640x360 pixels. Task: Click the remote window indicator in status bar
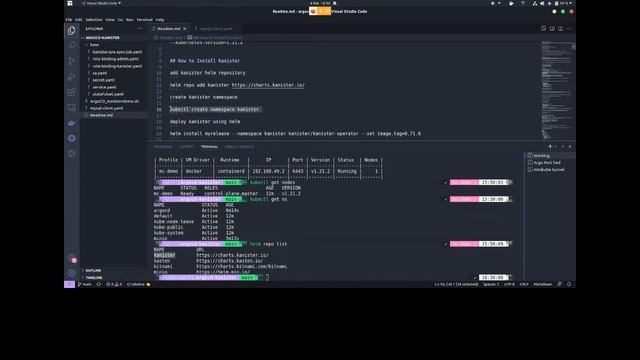[x=69, y=284]
